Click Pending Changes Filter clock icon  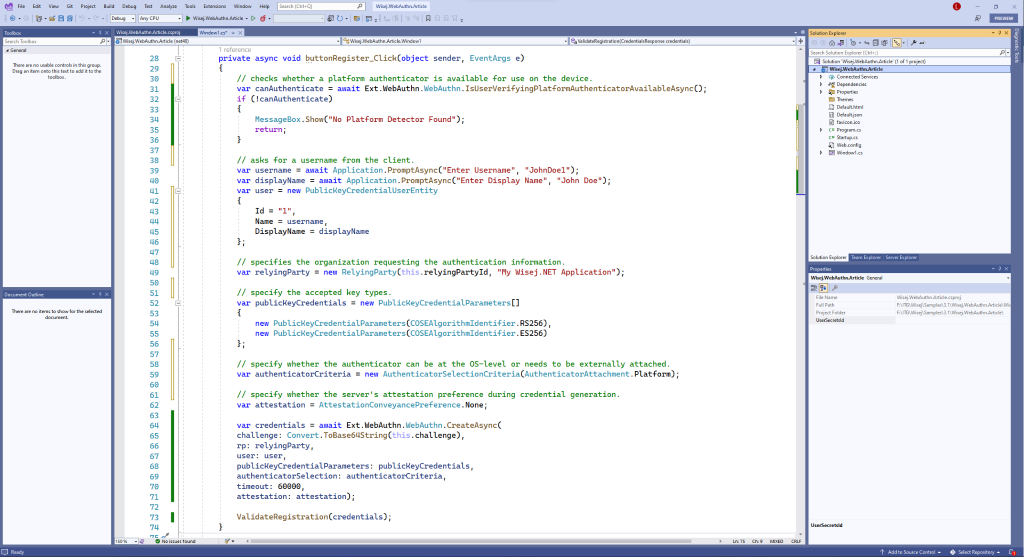(853, 43)
